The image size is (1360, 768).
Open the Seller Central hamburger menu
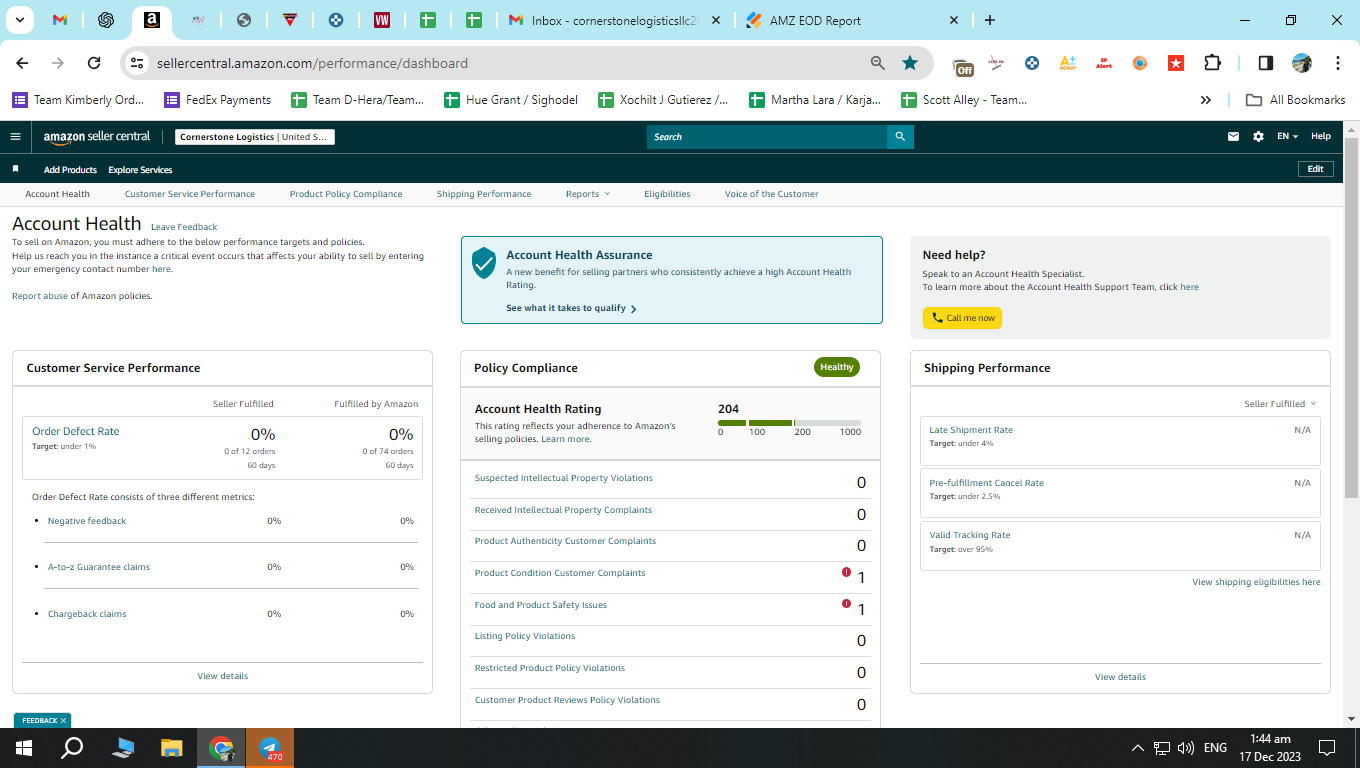pyautogui.click(x=15, y=137)
